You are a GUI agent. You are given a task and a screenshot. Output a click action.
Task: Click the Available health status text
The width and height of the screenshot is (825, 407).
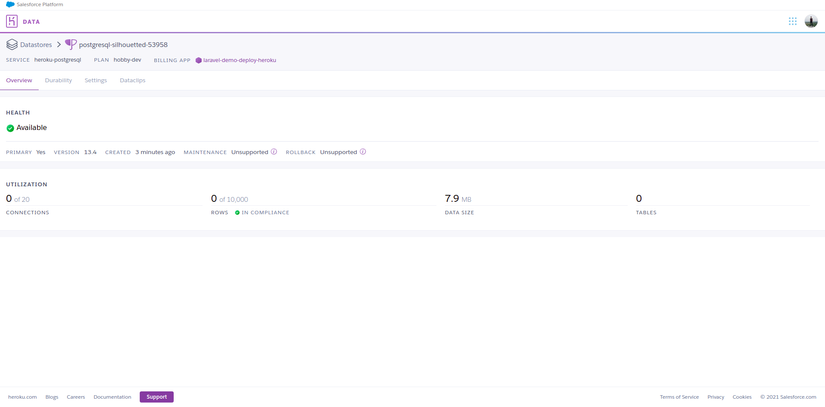[x=32, y=128]
